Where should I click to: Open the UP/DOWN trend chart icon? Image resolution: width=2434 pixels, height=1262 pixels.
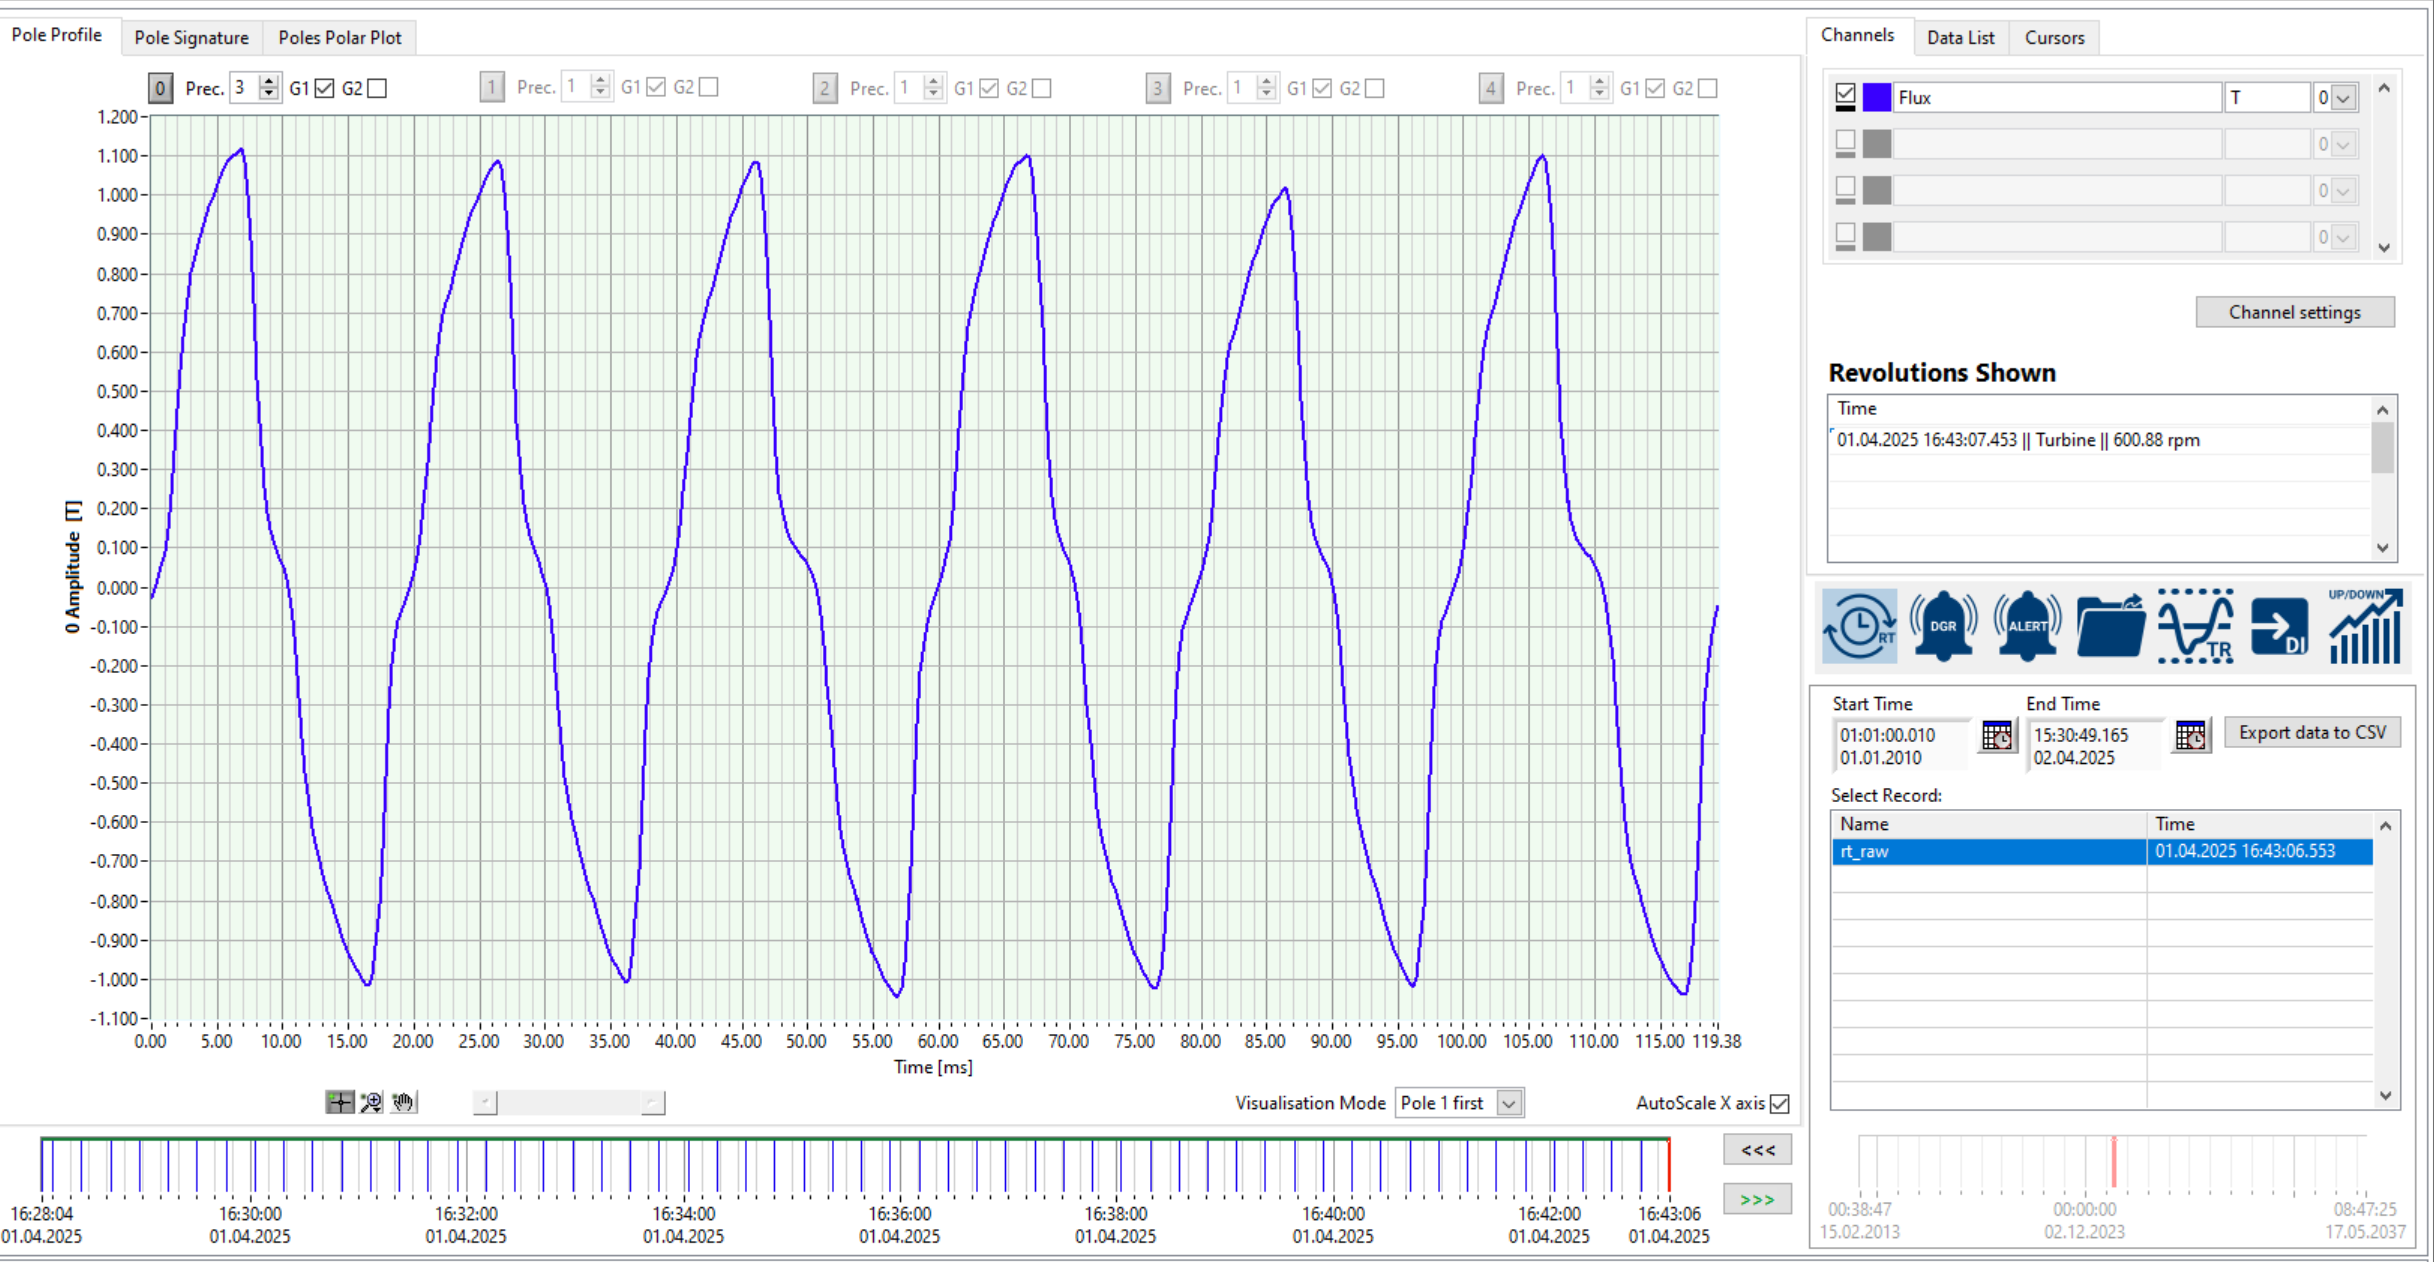[x=2365, y=626]
